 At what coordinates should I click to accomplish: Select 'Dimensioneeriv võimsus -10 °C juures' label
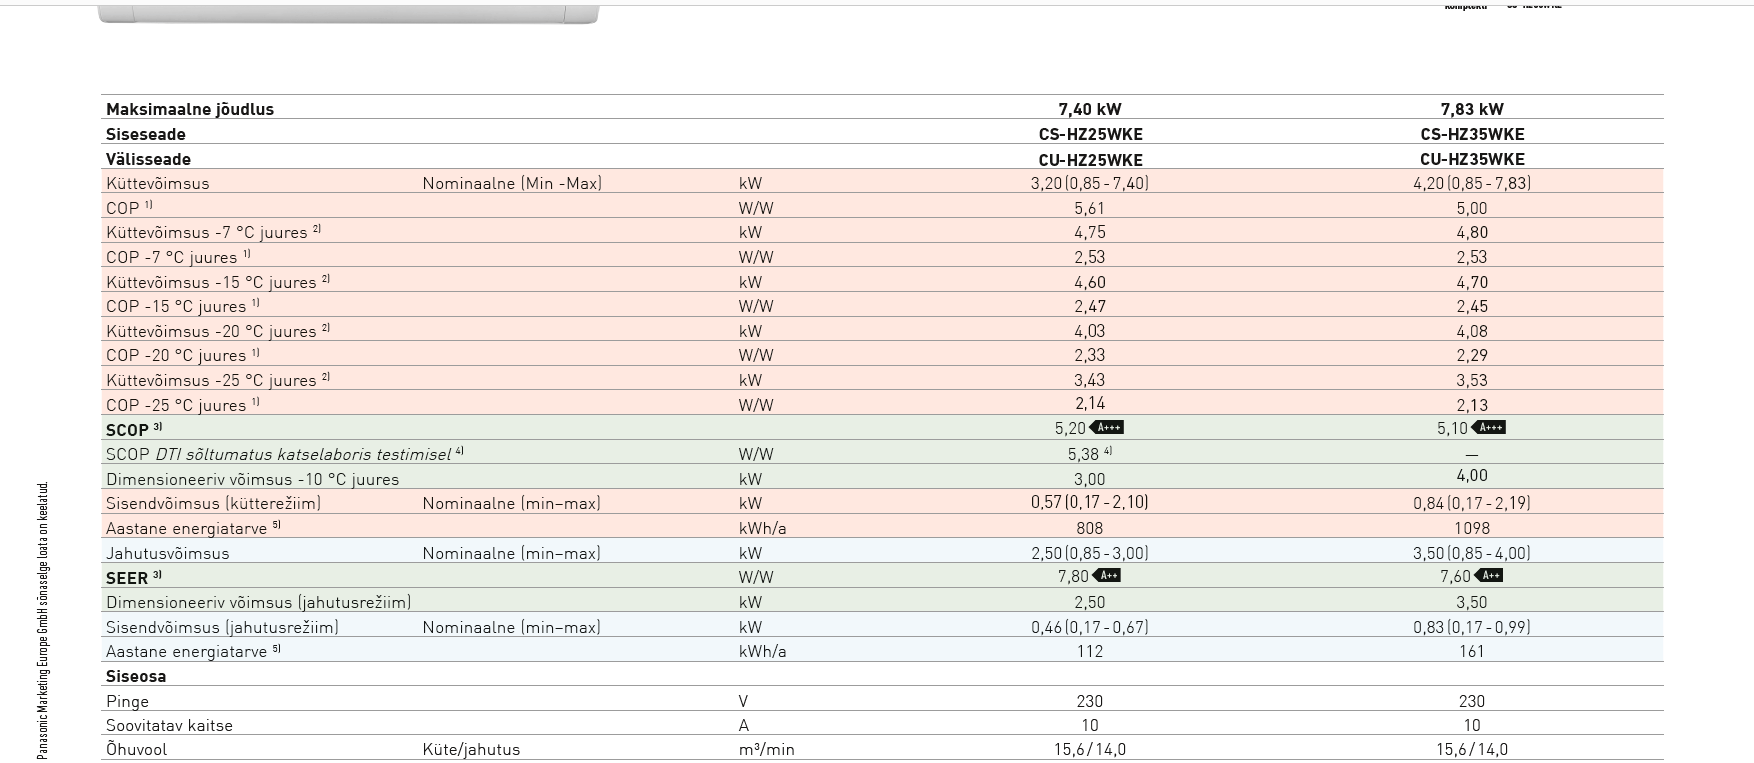click(x=253, y=479)
